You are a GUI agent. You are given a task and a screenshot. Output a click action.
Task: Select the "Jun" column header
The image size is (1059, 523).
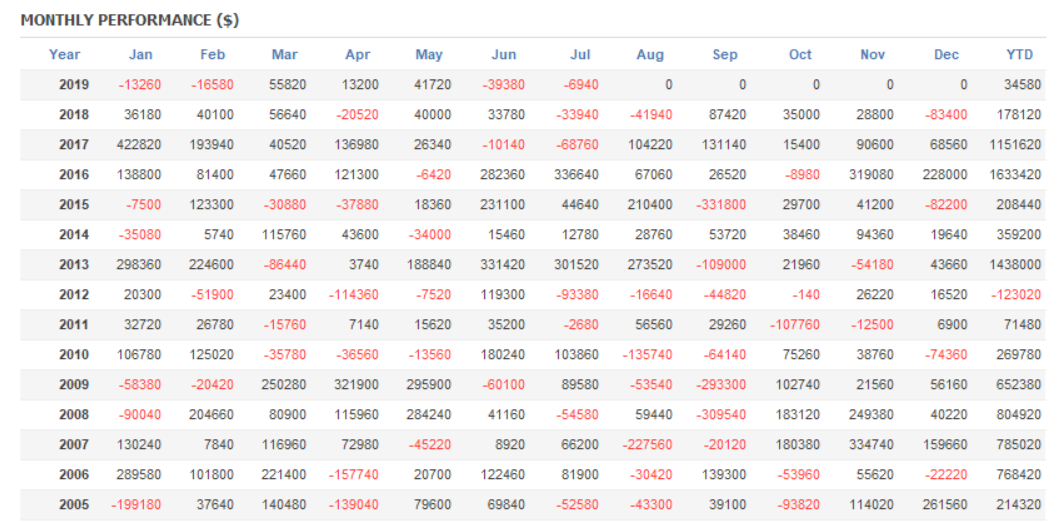504,54
